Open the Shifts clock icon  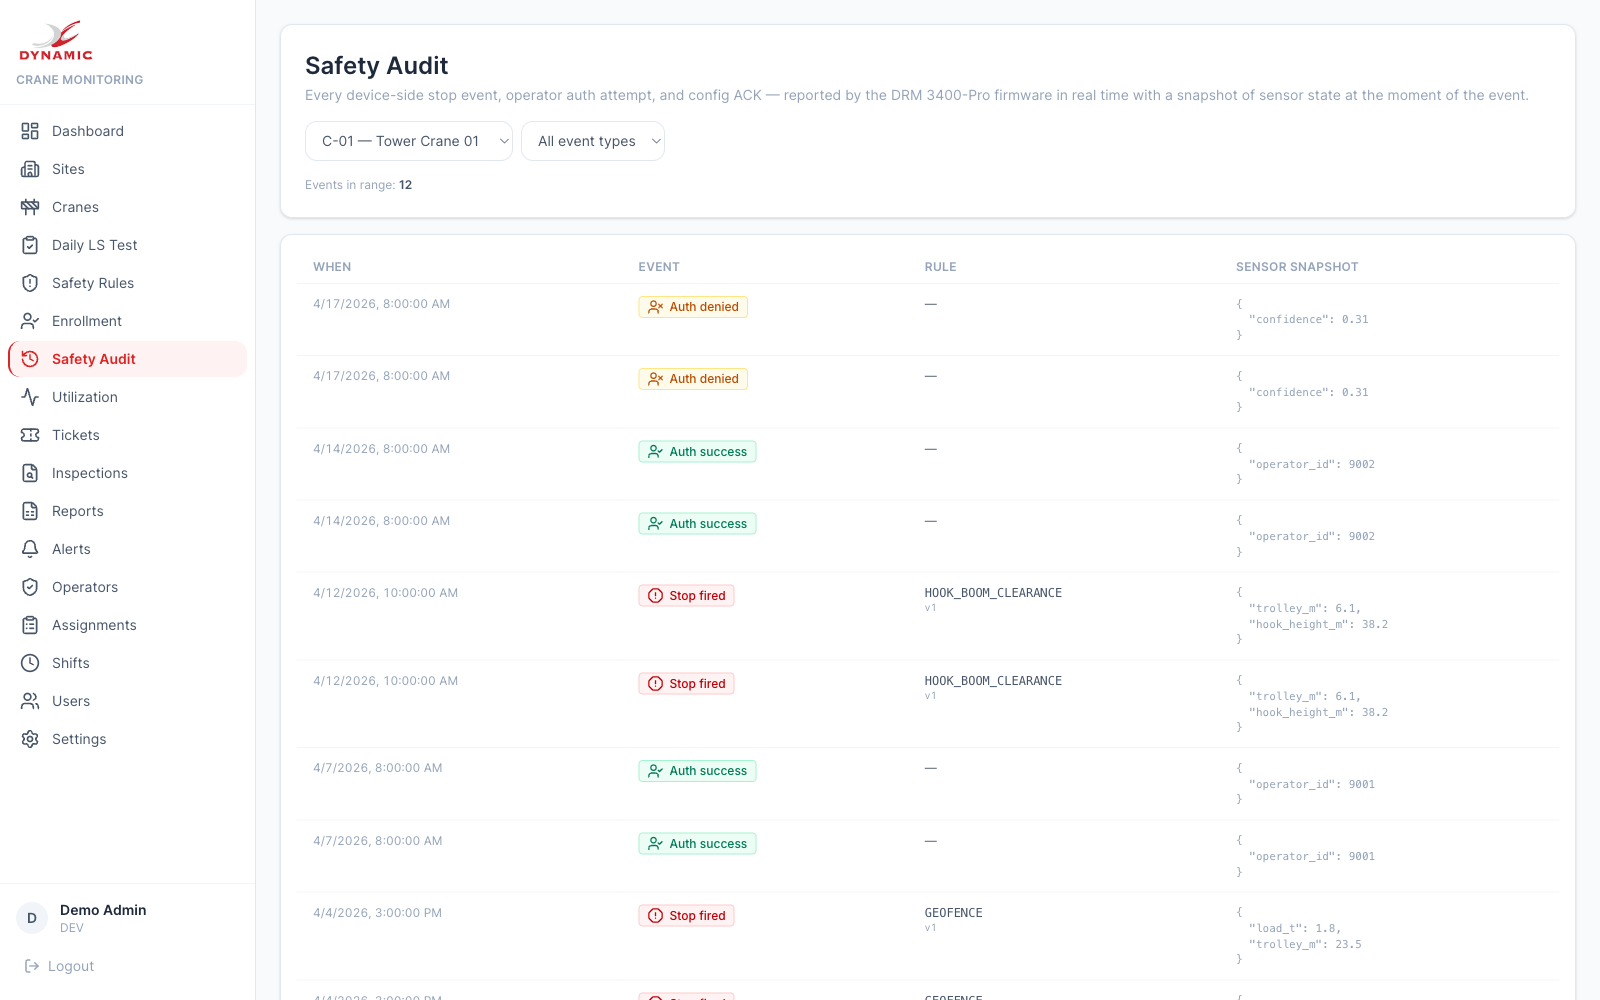click(x=31, y=663)
